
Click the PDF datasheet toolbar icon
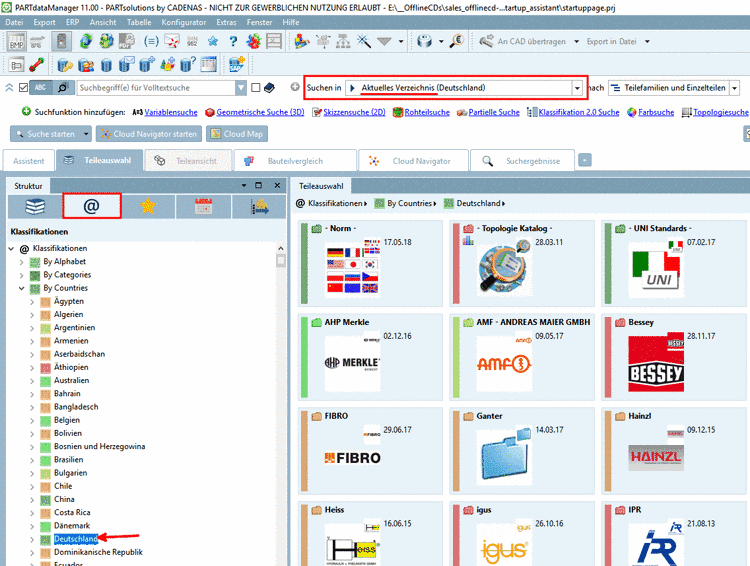126,42
